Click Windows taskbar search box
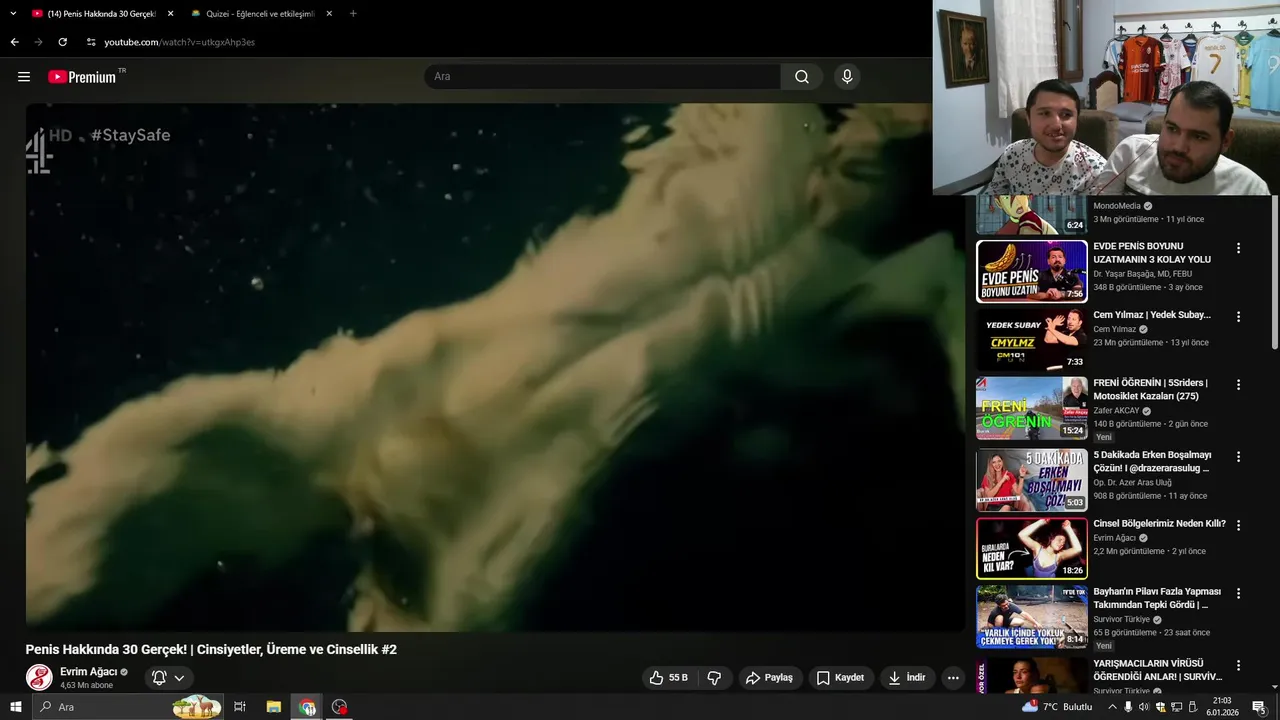1280x720 pixels. coord(128,707)
